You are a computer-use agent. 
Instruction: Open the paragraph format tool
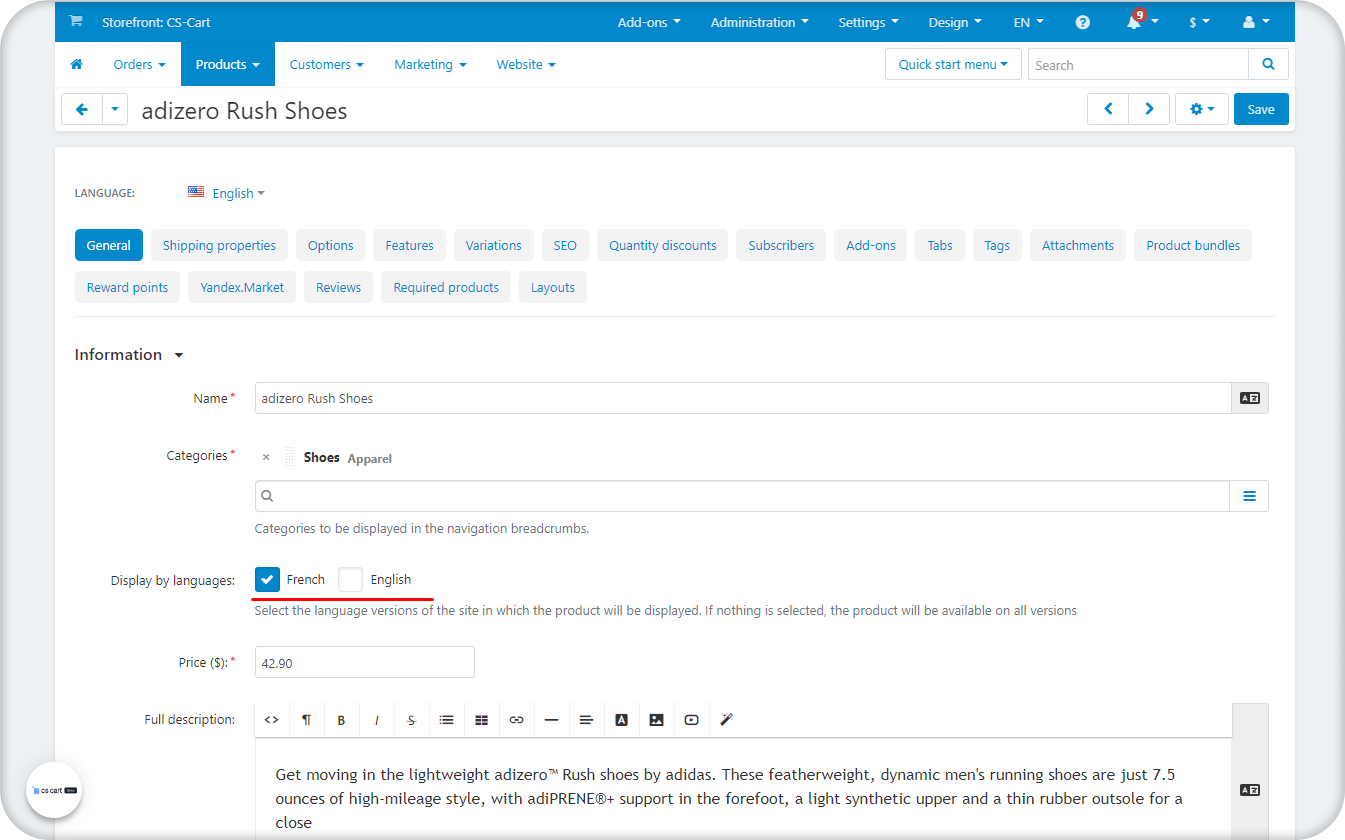[x=307, y=720]
